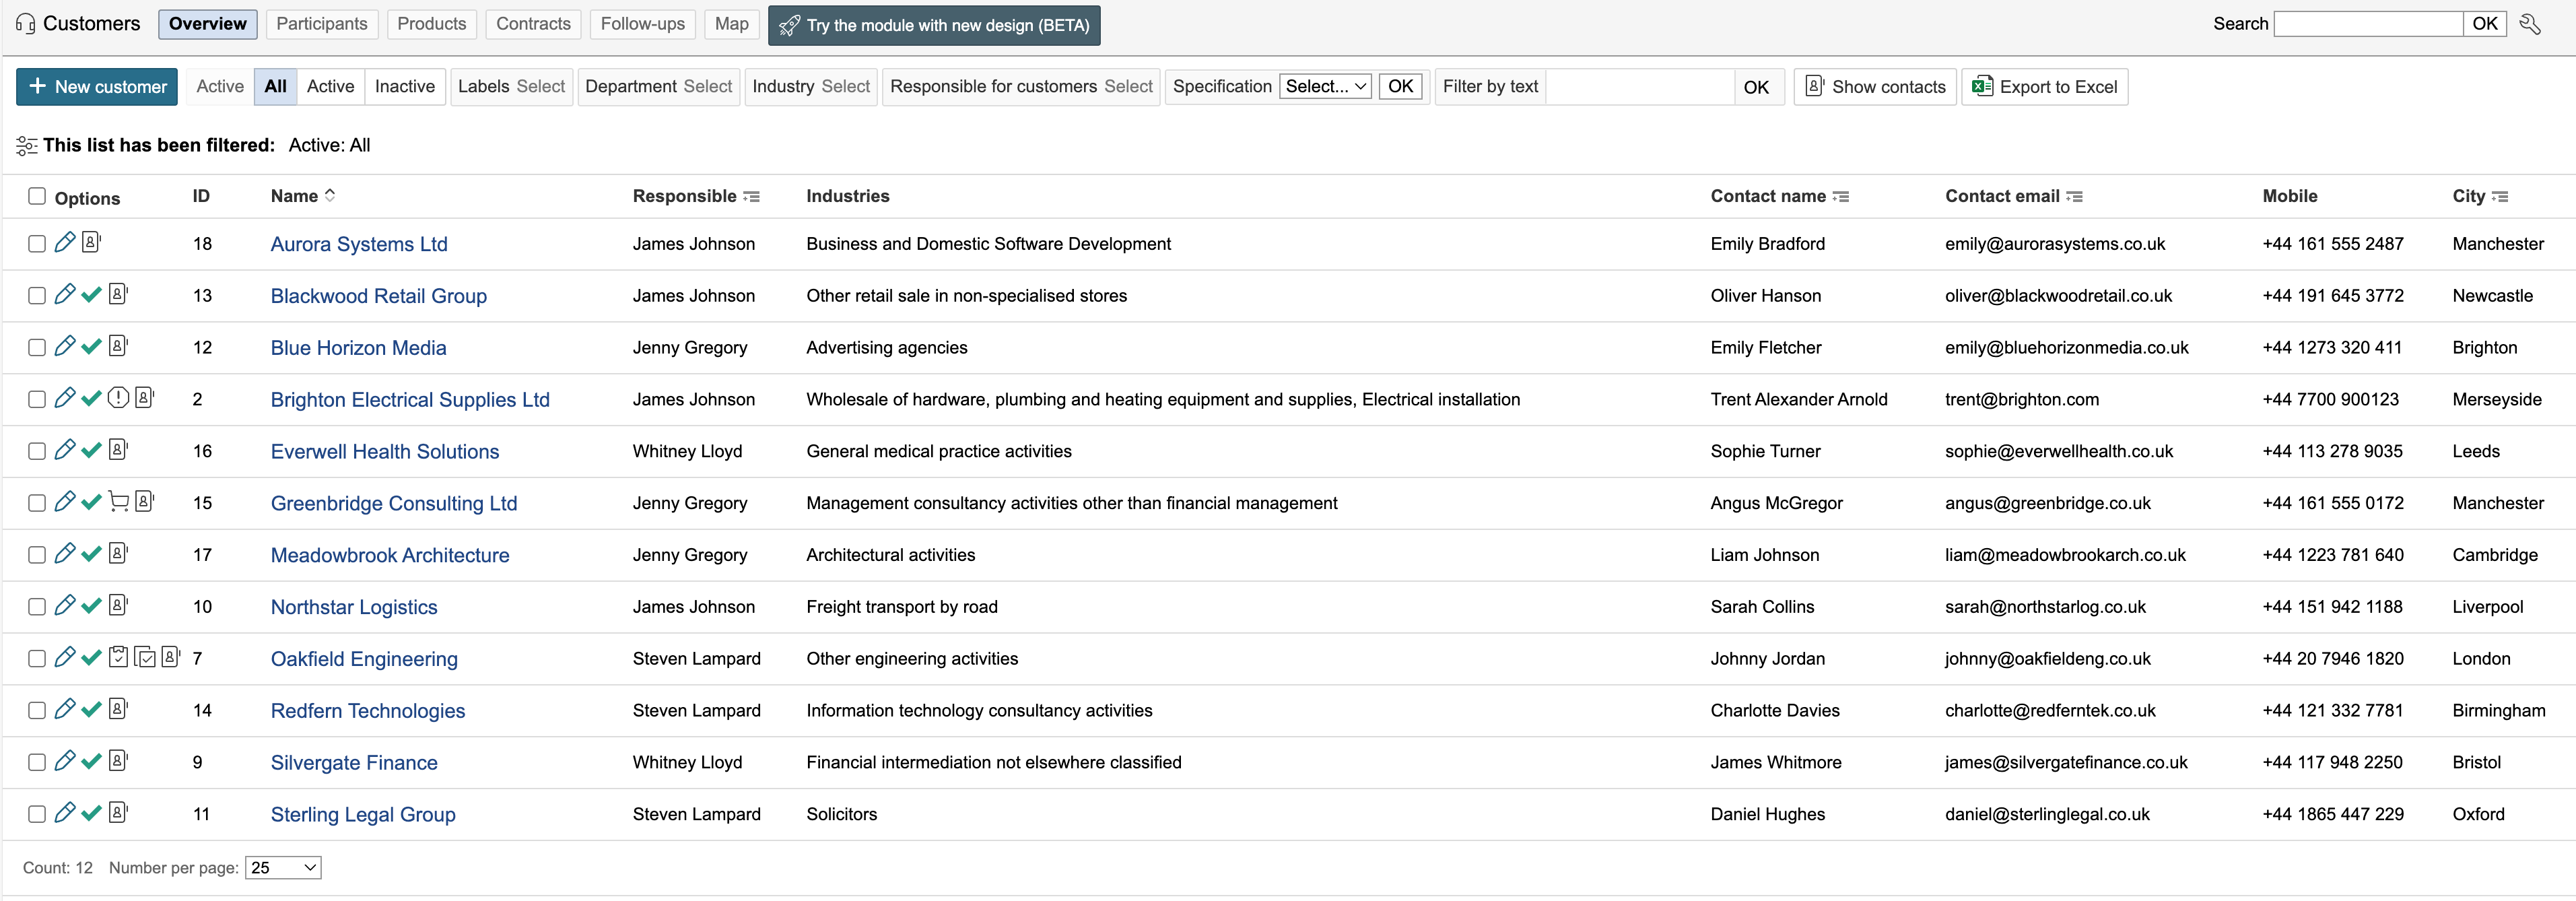Click the City column filter icon
Image resolution: width=2576 pixels, height=901 pixels.
[x=2500, y=197]
